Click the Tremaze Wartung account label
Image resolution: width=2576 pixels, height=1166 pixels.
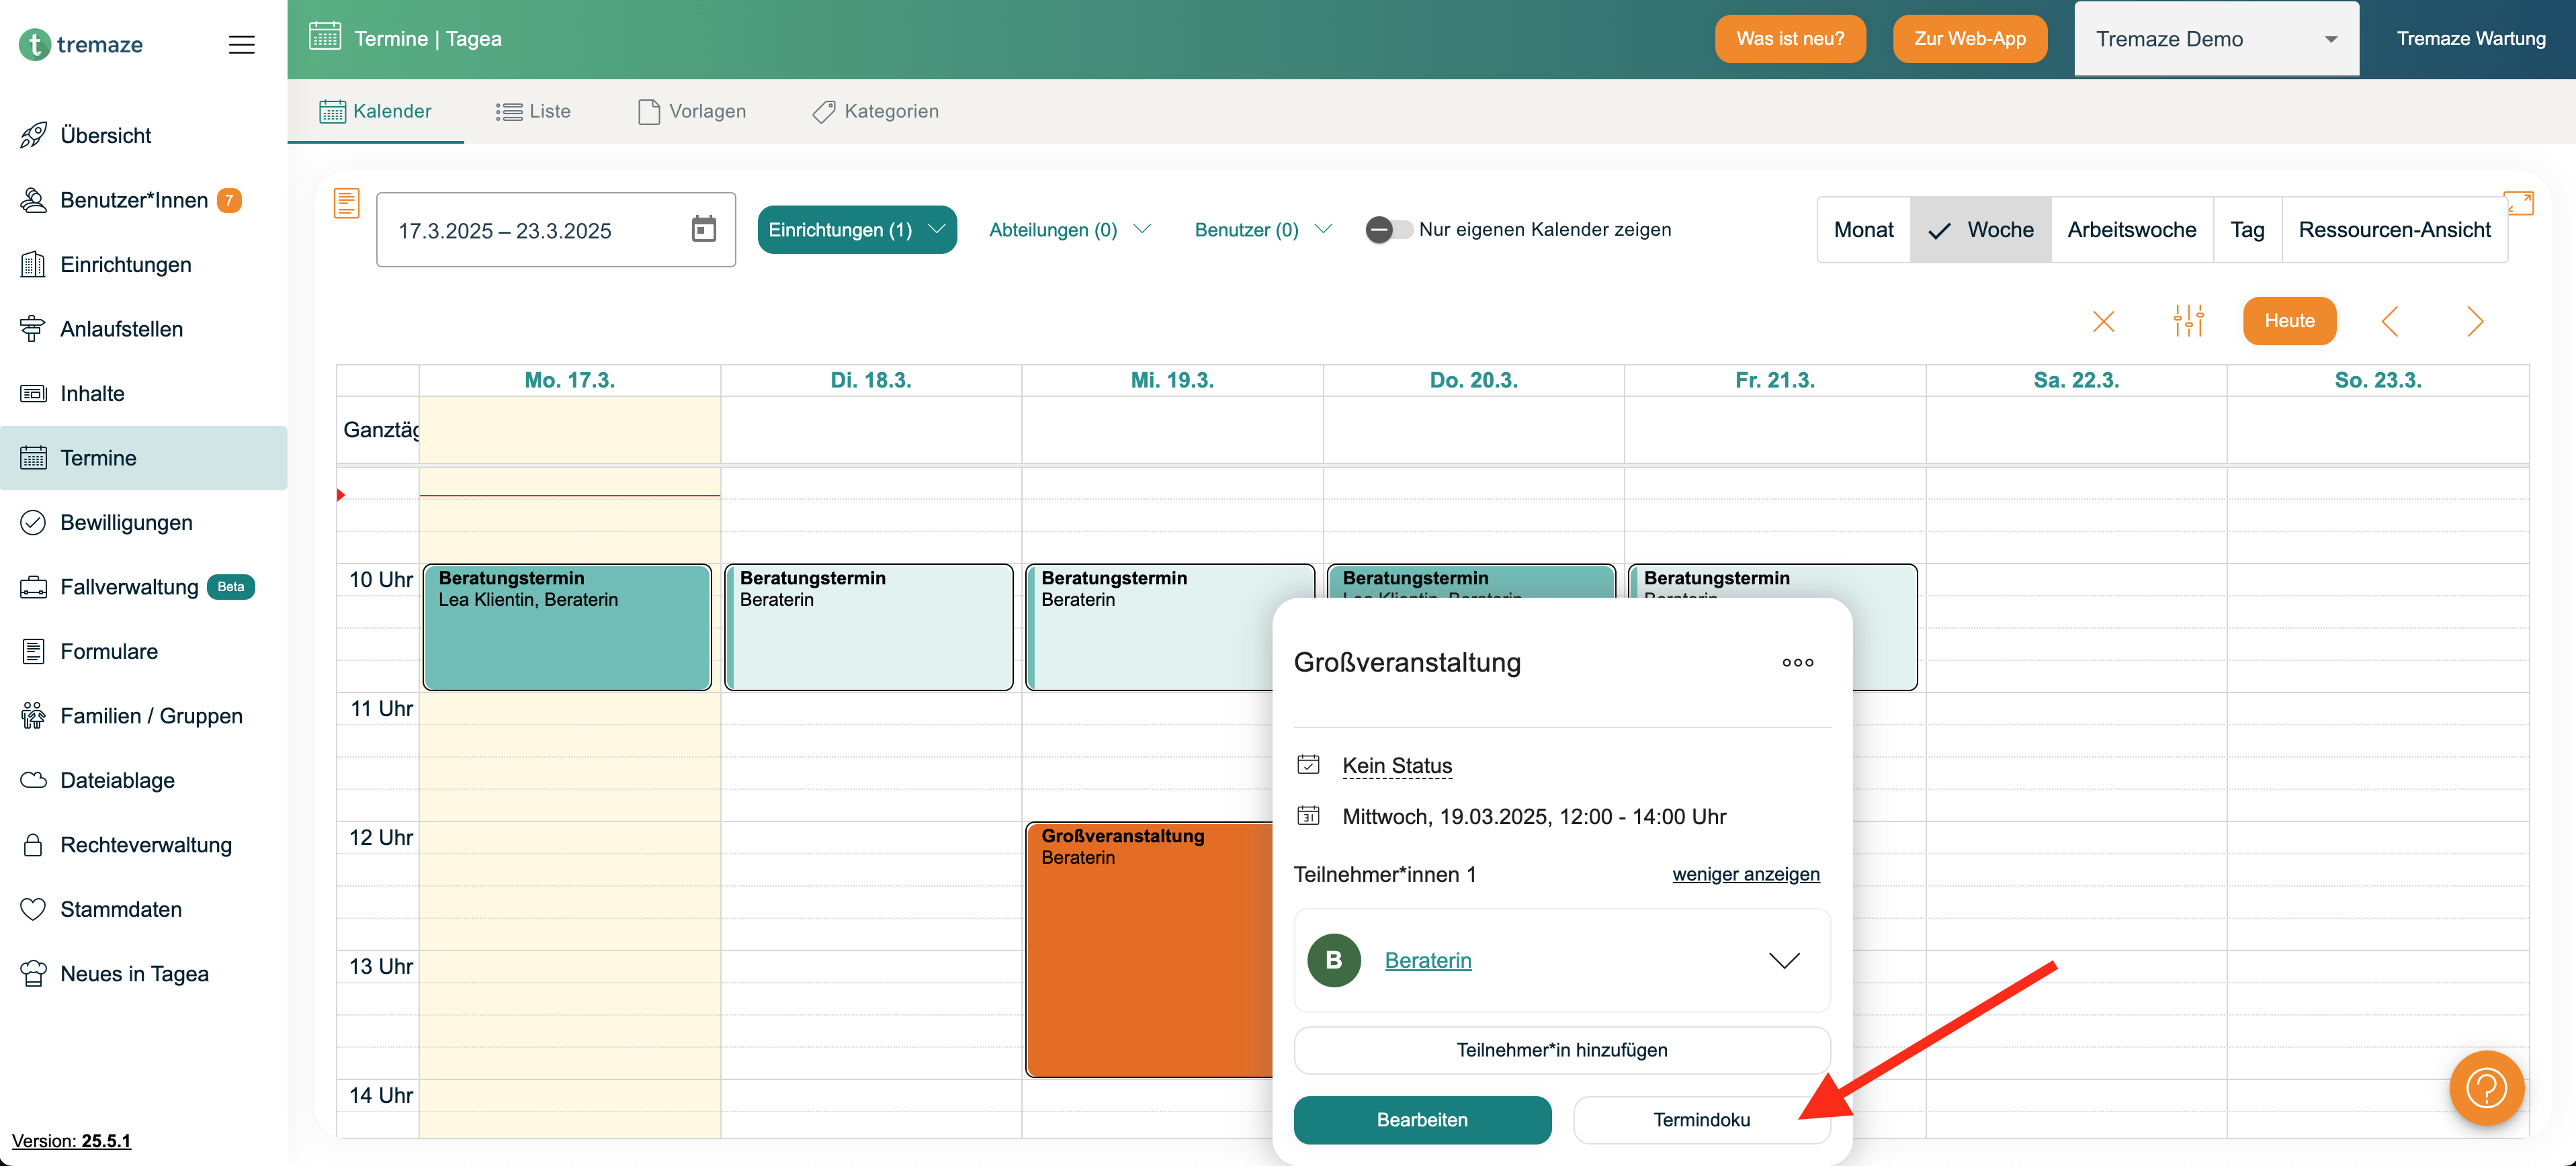tap(2470, 39)
